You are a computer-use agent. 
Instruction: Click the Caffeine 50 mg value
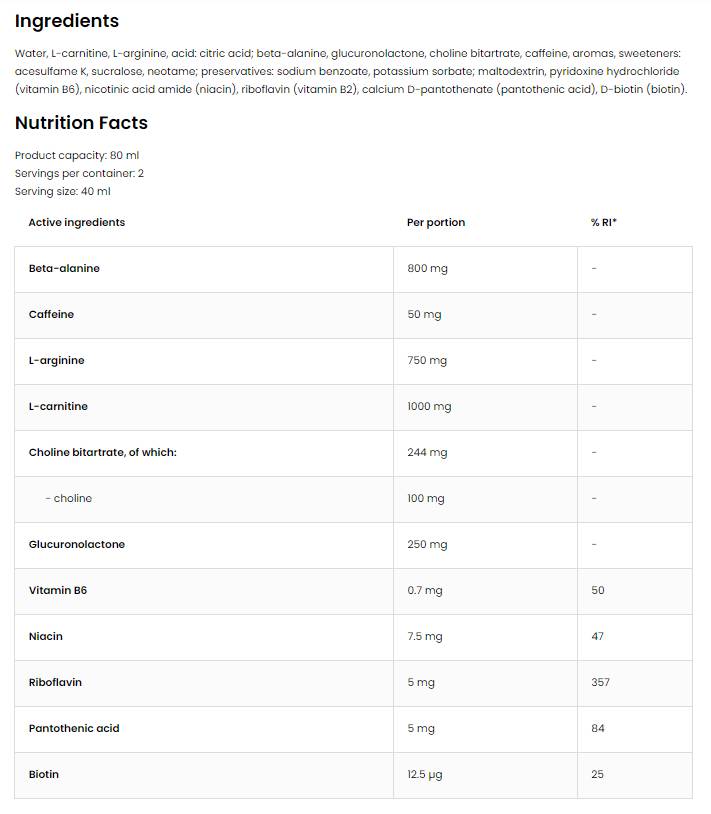[x=424, y=314]
